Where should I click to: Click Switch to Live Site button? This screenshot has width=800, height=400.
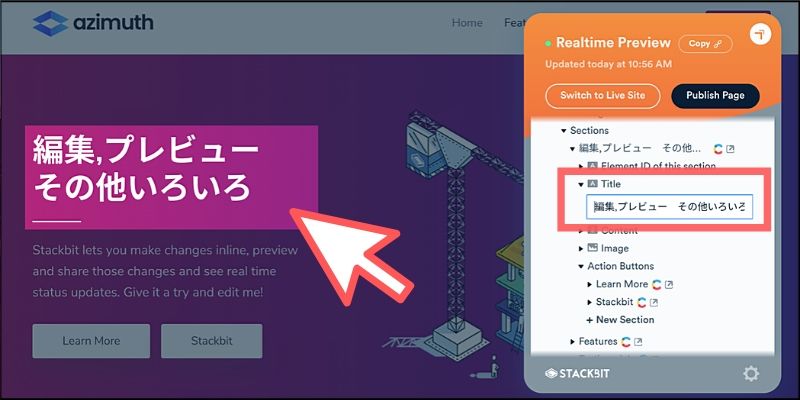pyautogui.click(x=603, y=95)
